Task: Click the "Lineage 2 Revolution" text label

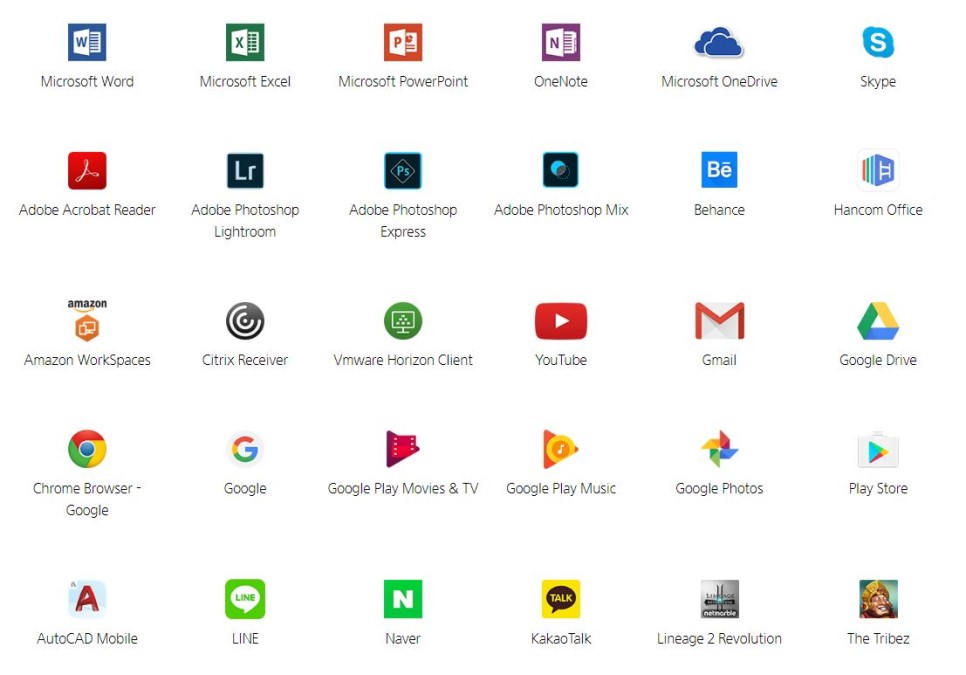Action: 719,639
